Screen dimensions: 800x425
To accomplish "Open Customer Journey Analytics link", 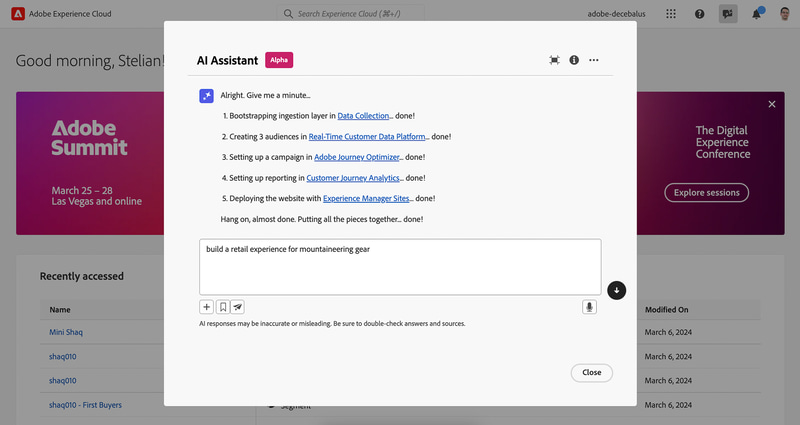I will [x=353, y=178].
